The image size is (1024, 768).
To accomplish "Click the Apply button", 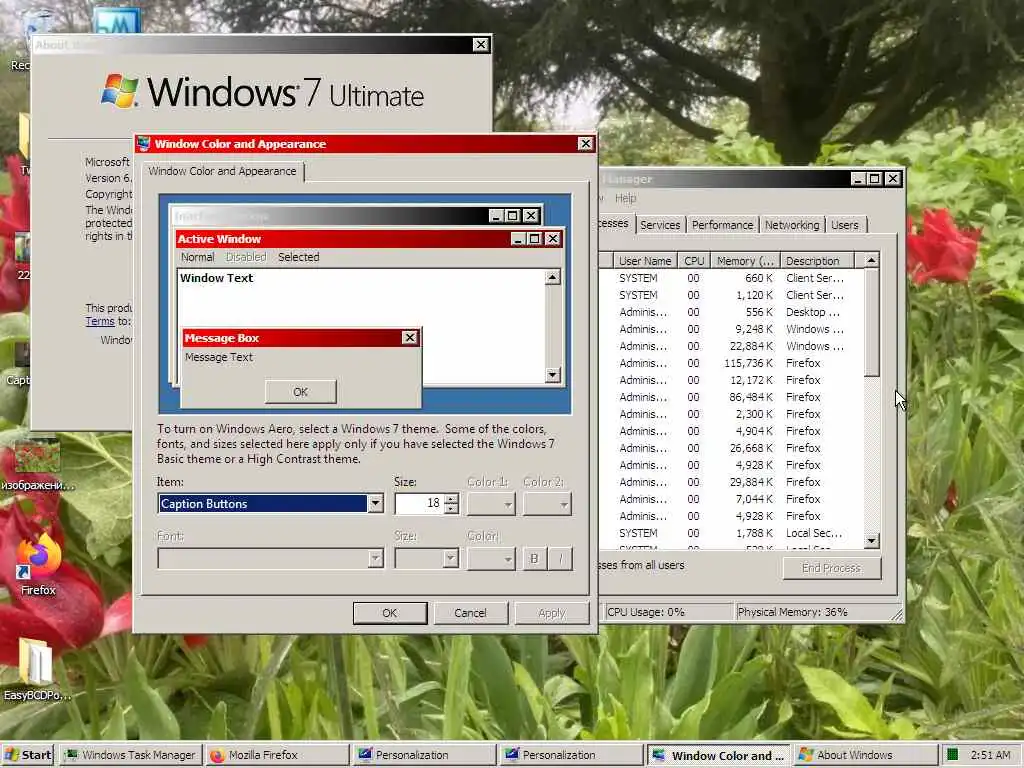I will pyautogui.click(x=551, y=613).
